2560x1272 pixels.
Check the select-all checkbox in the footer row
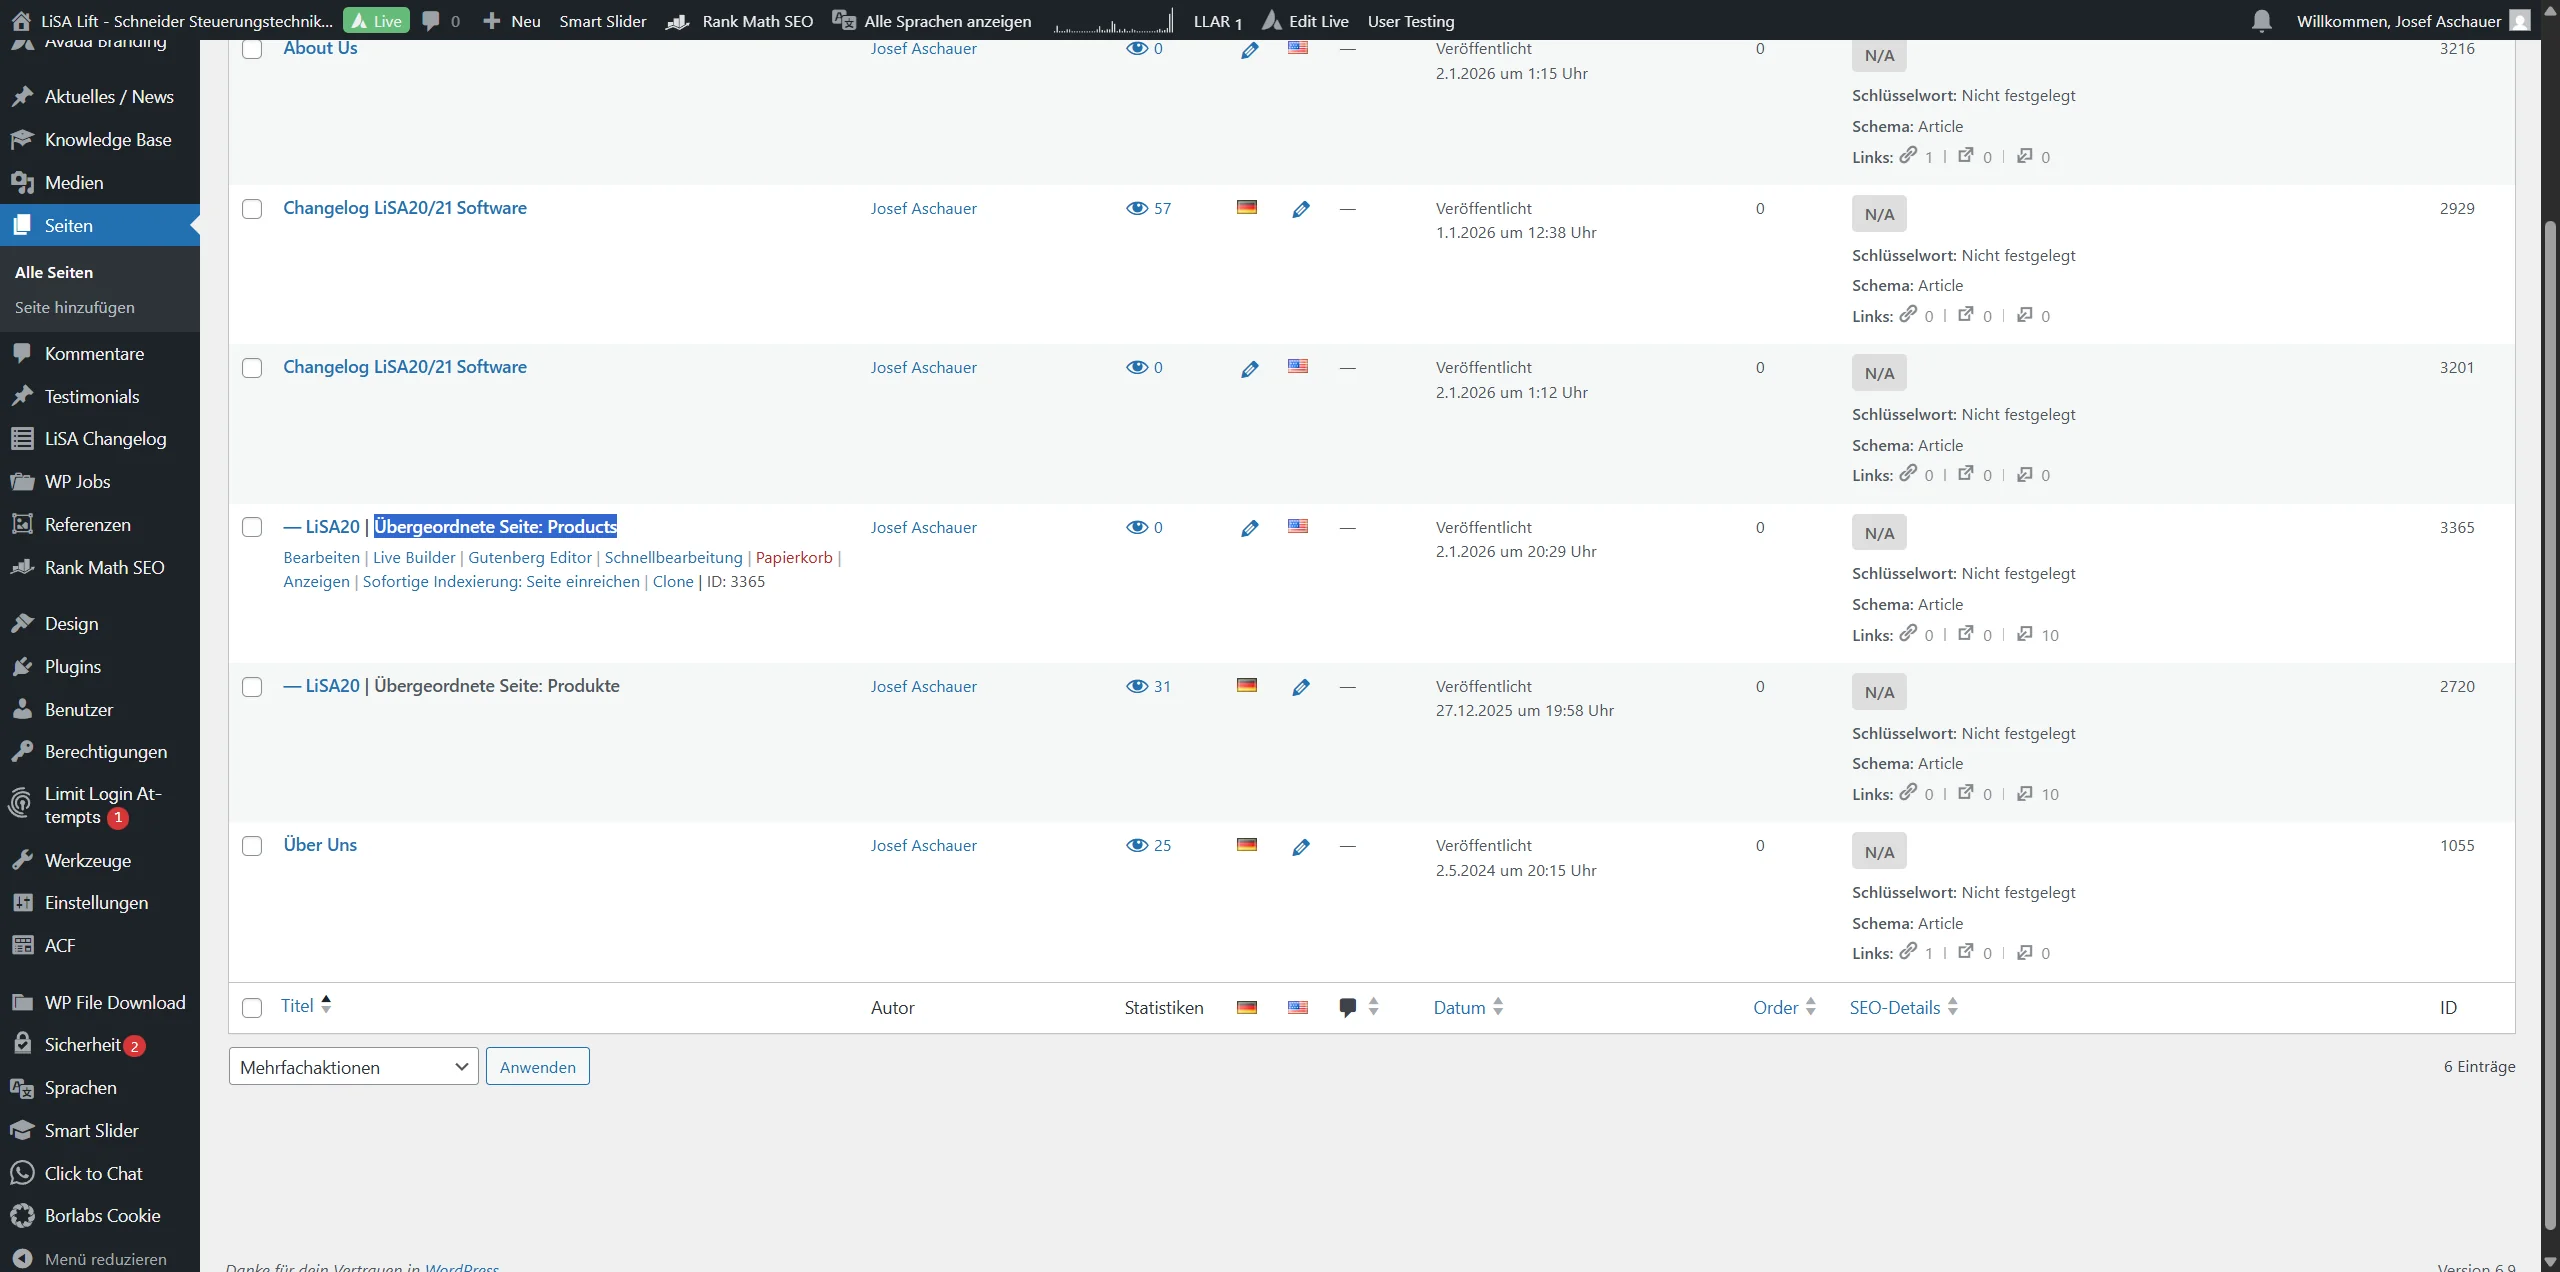[x=252, y=1008]
